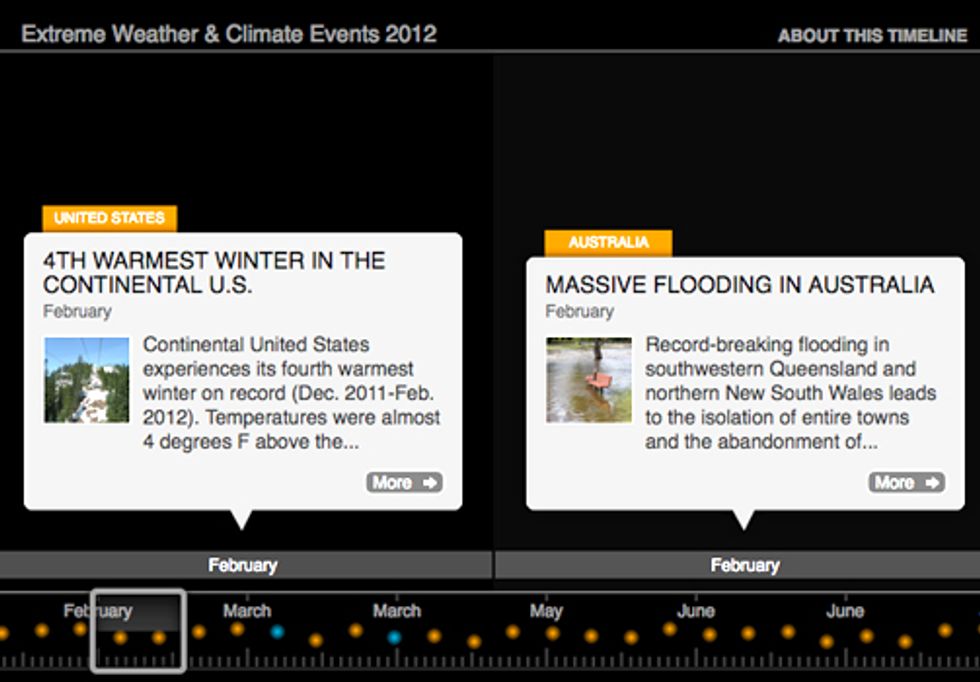This screenshot has height=682, width=980.
Task: Select the UNITED STATES orange tag
Action: [x=109, y=218]
